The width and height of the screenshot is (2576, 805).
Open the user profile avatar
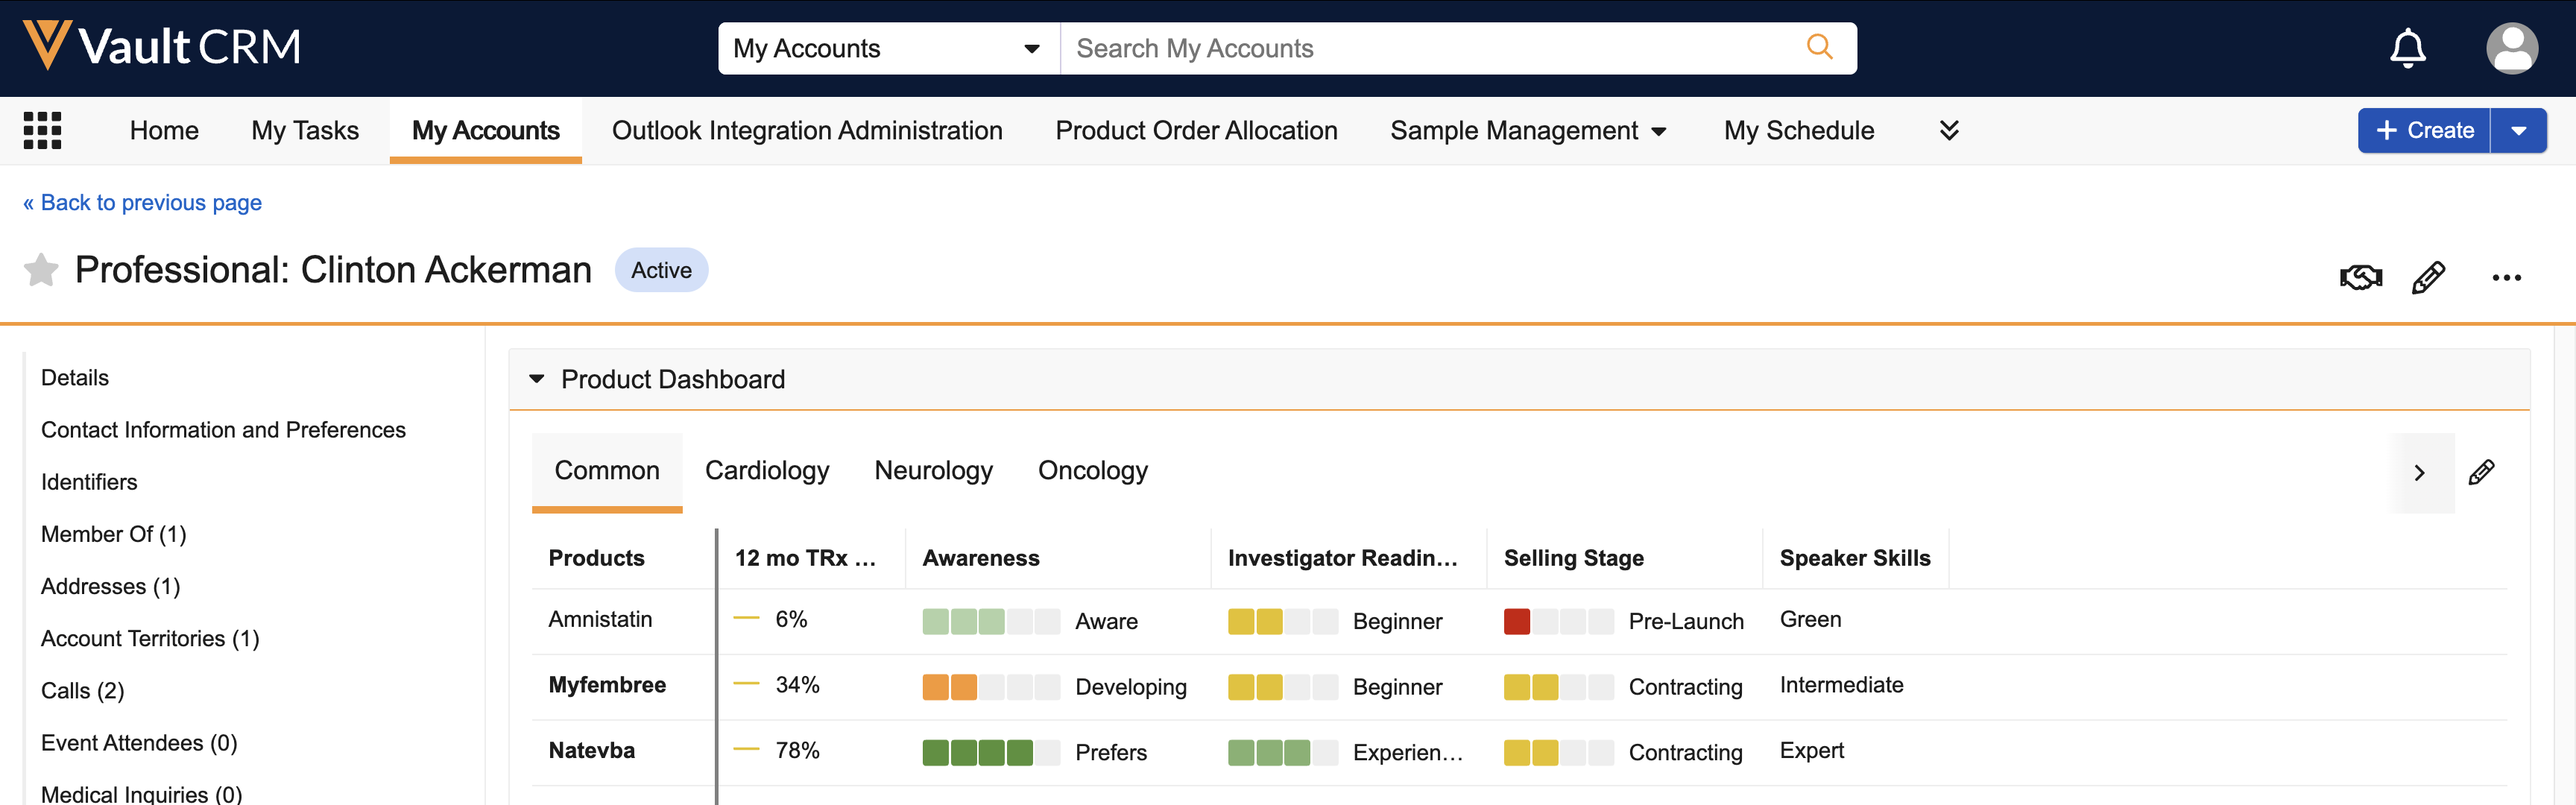point(2511,48)
